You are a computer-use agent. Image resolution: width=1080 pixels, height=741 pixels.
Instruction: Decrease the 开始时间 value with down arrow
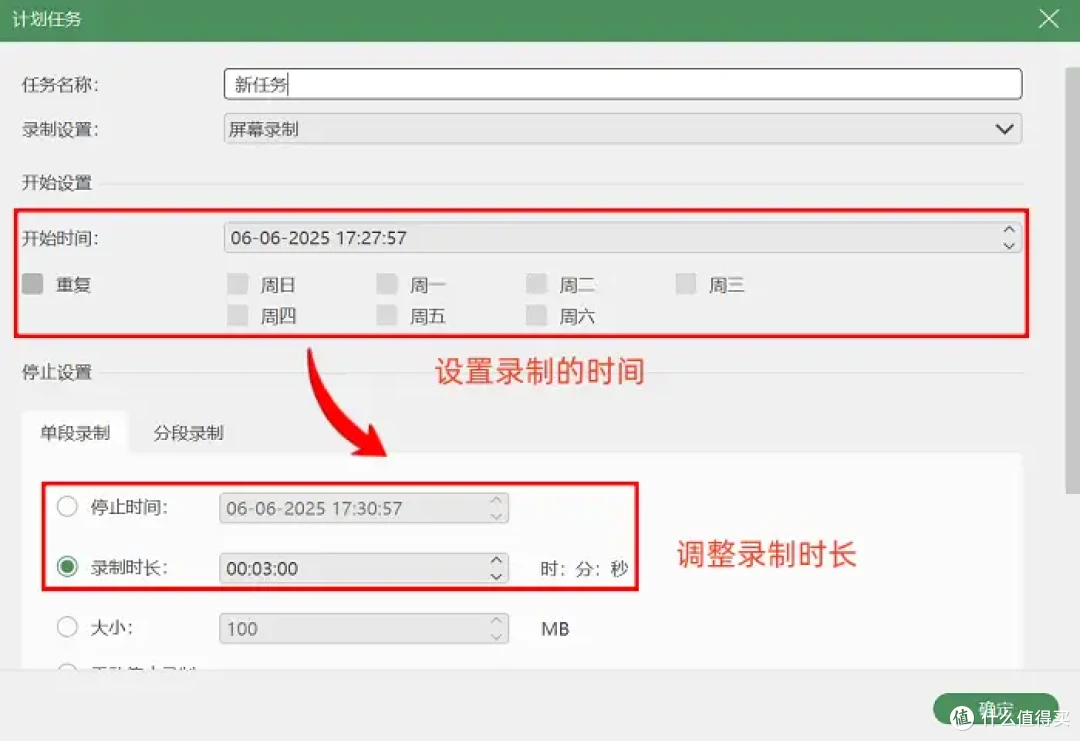[x=1009, y=245]
